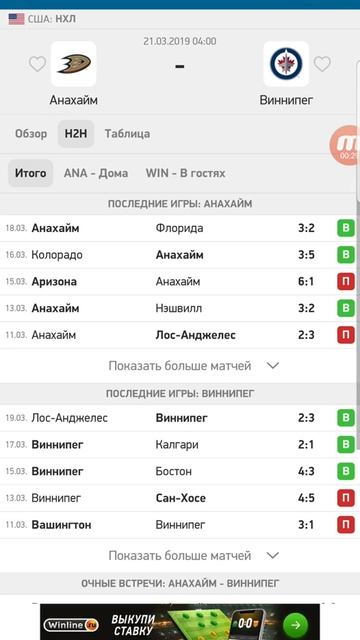The image size is (360, 640).
Task: Expand more matches under the Анахайм games
Action: [194, 366]
